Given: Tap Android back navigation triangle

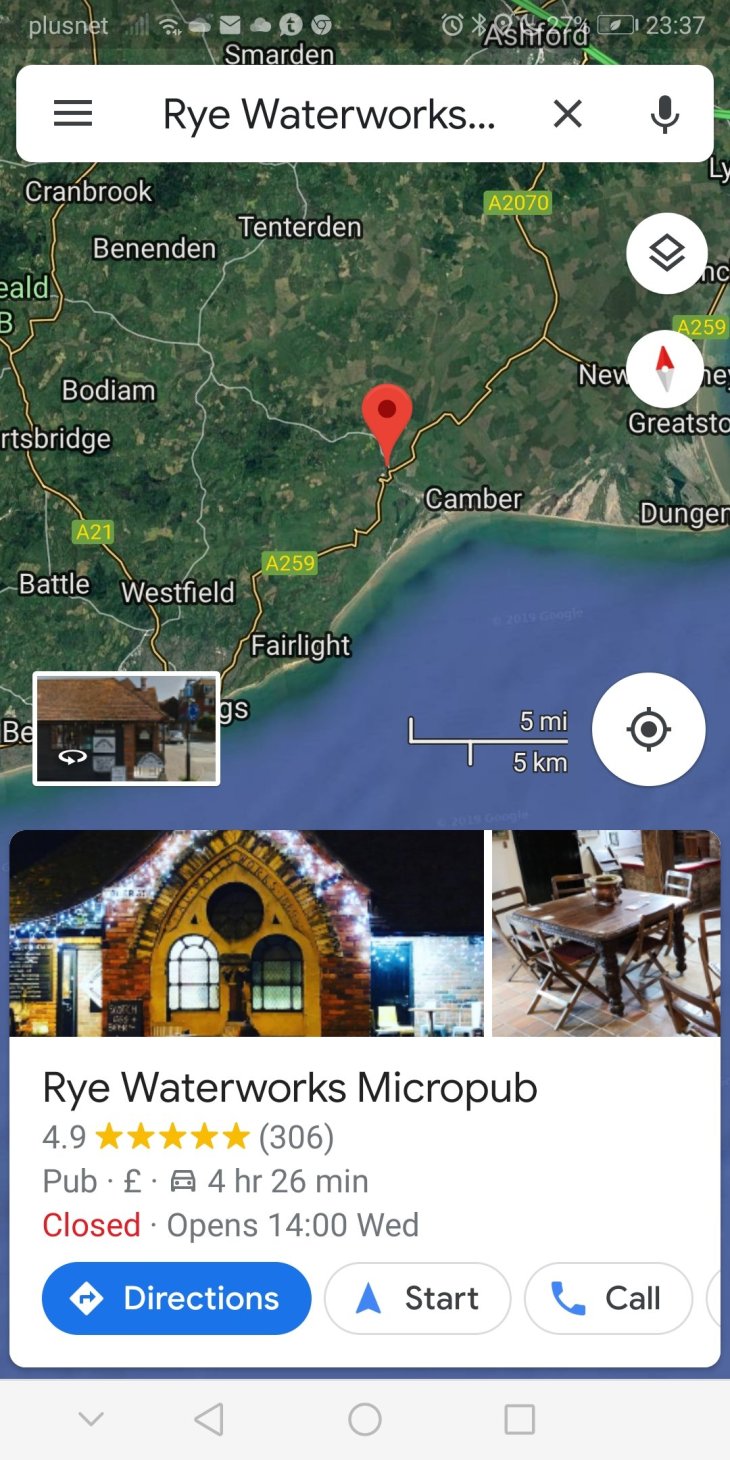Looking at the screenshot, I should point(208,1419).
